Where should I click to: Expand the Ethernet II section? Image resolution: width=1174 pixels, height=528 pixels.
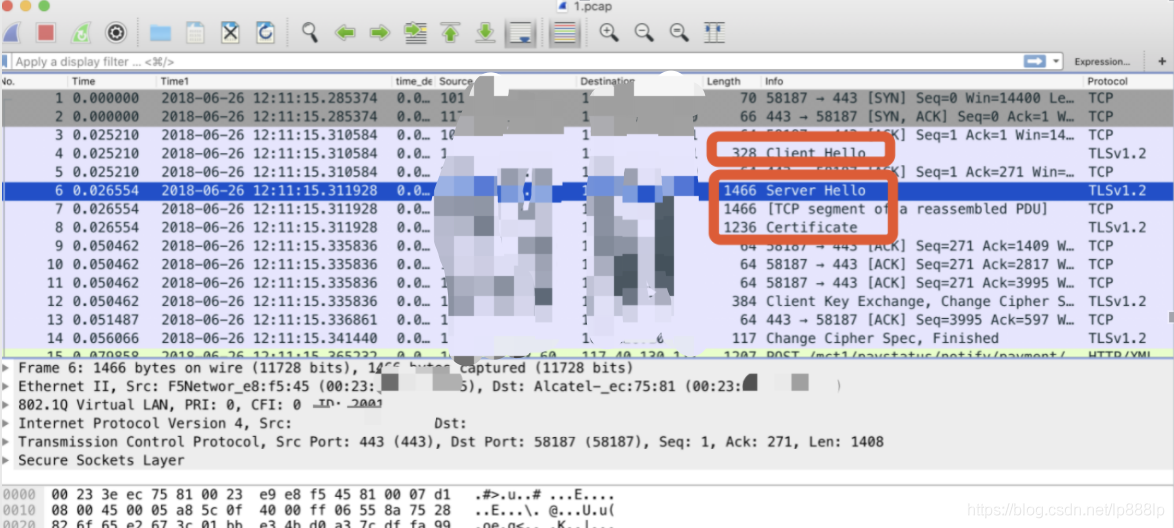coord(9,386)
